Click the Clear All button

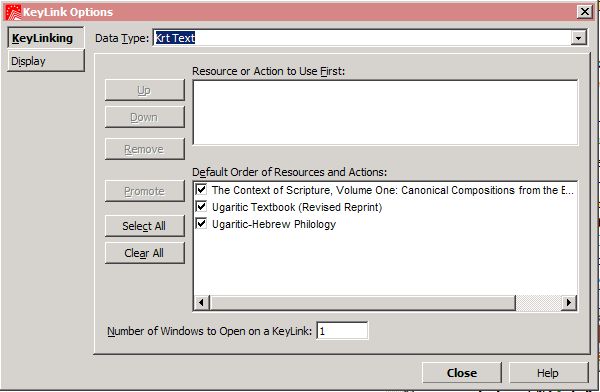(144, 253)
